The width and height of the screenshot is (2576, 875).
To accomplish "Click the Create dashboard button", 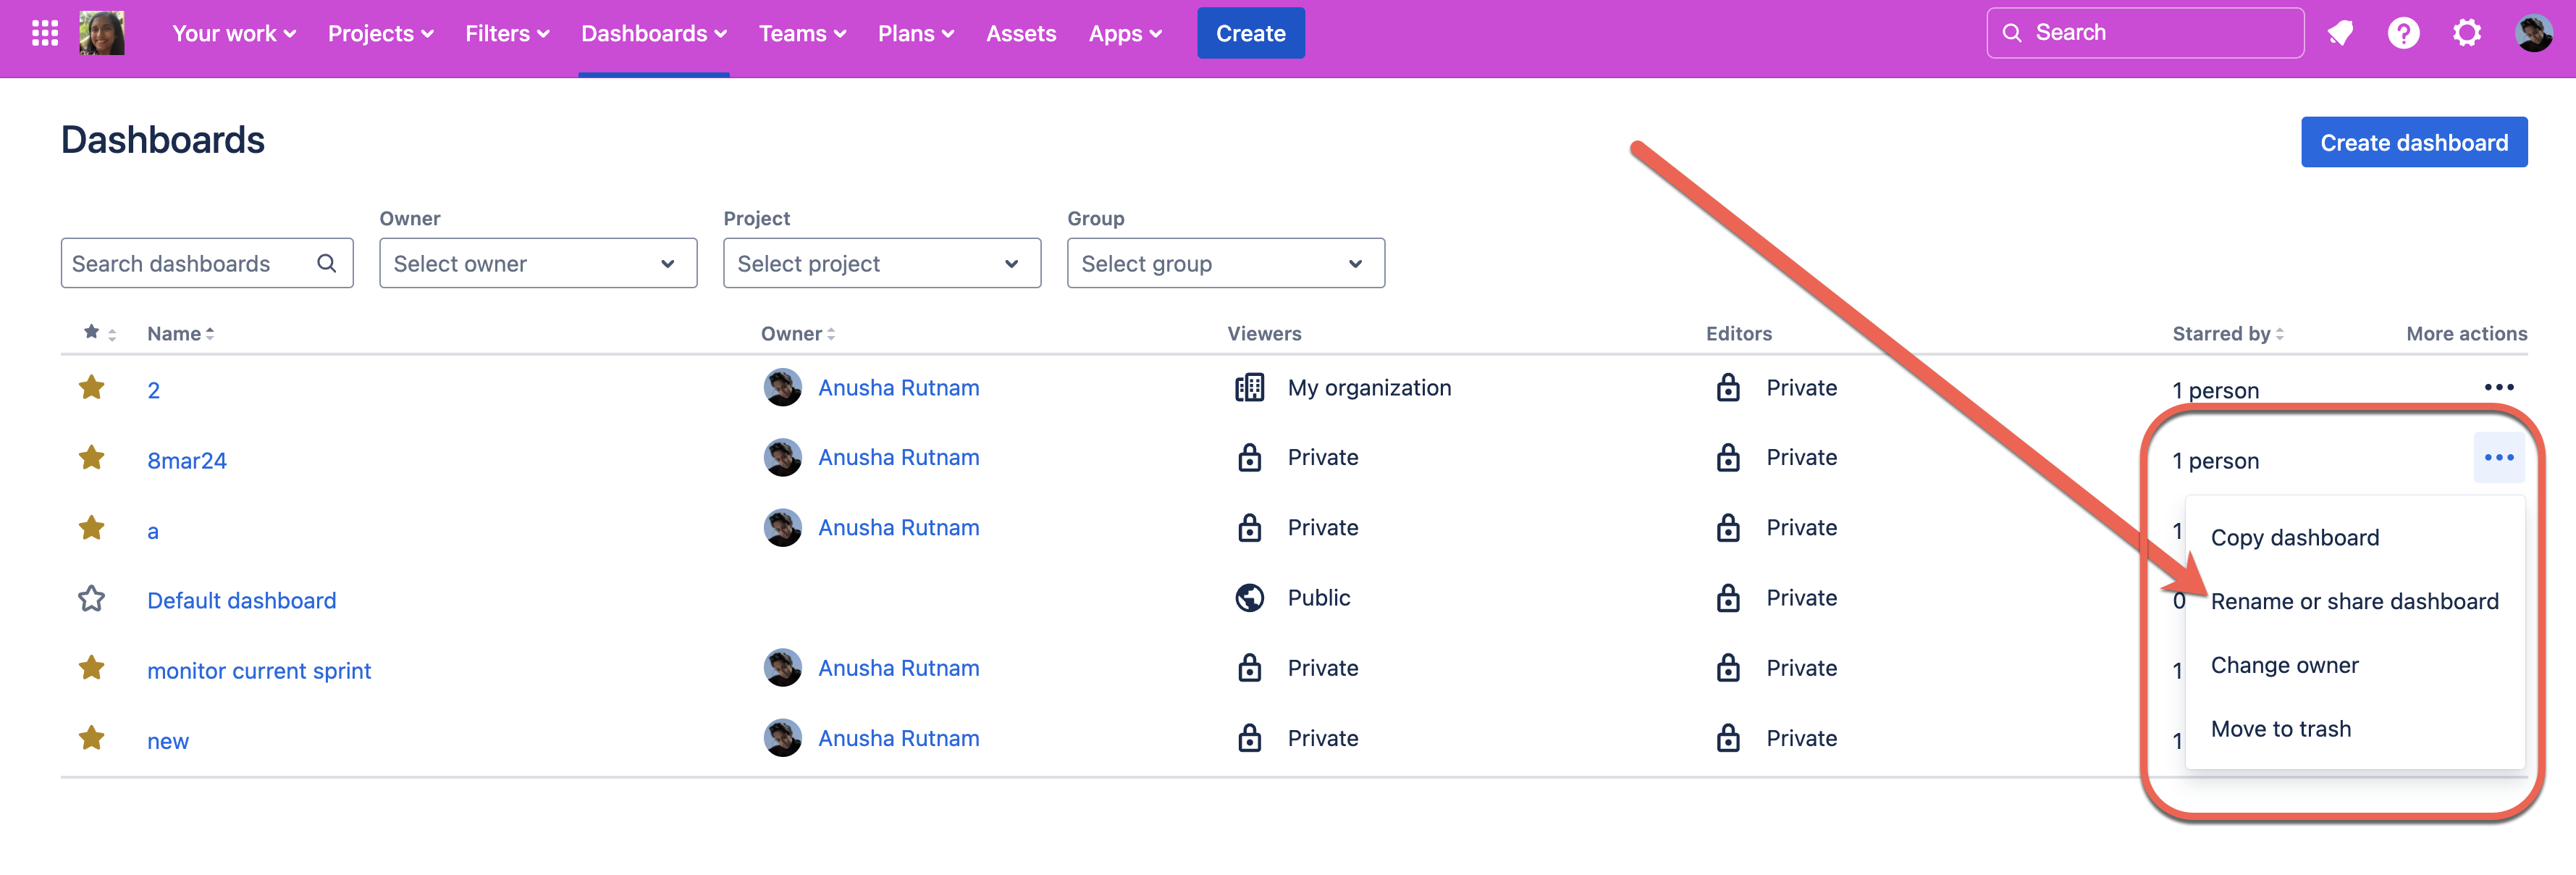I will [2413, 142].
